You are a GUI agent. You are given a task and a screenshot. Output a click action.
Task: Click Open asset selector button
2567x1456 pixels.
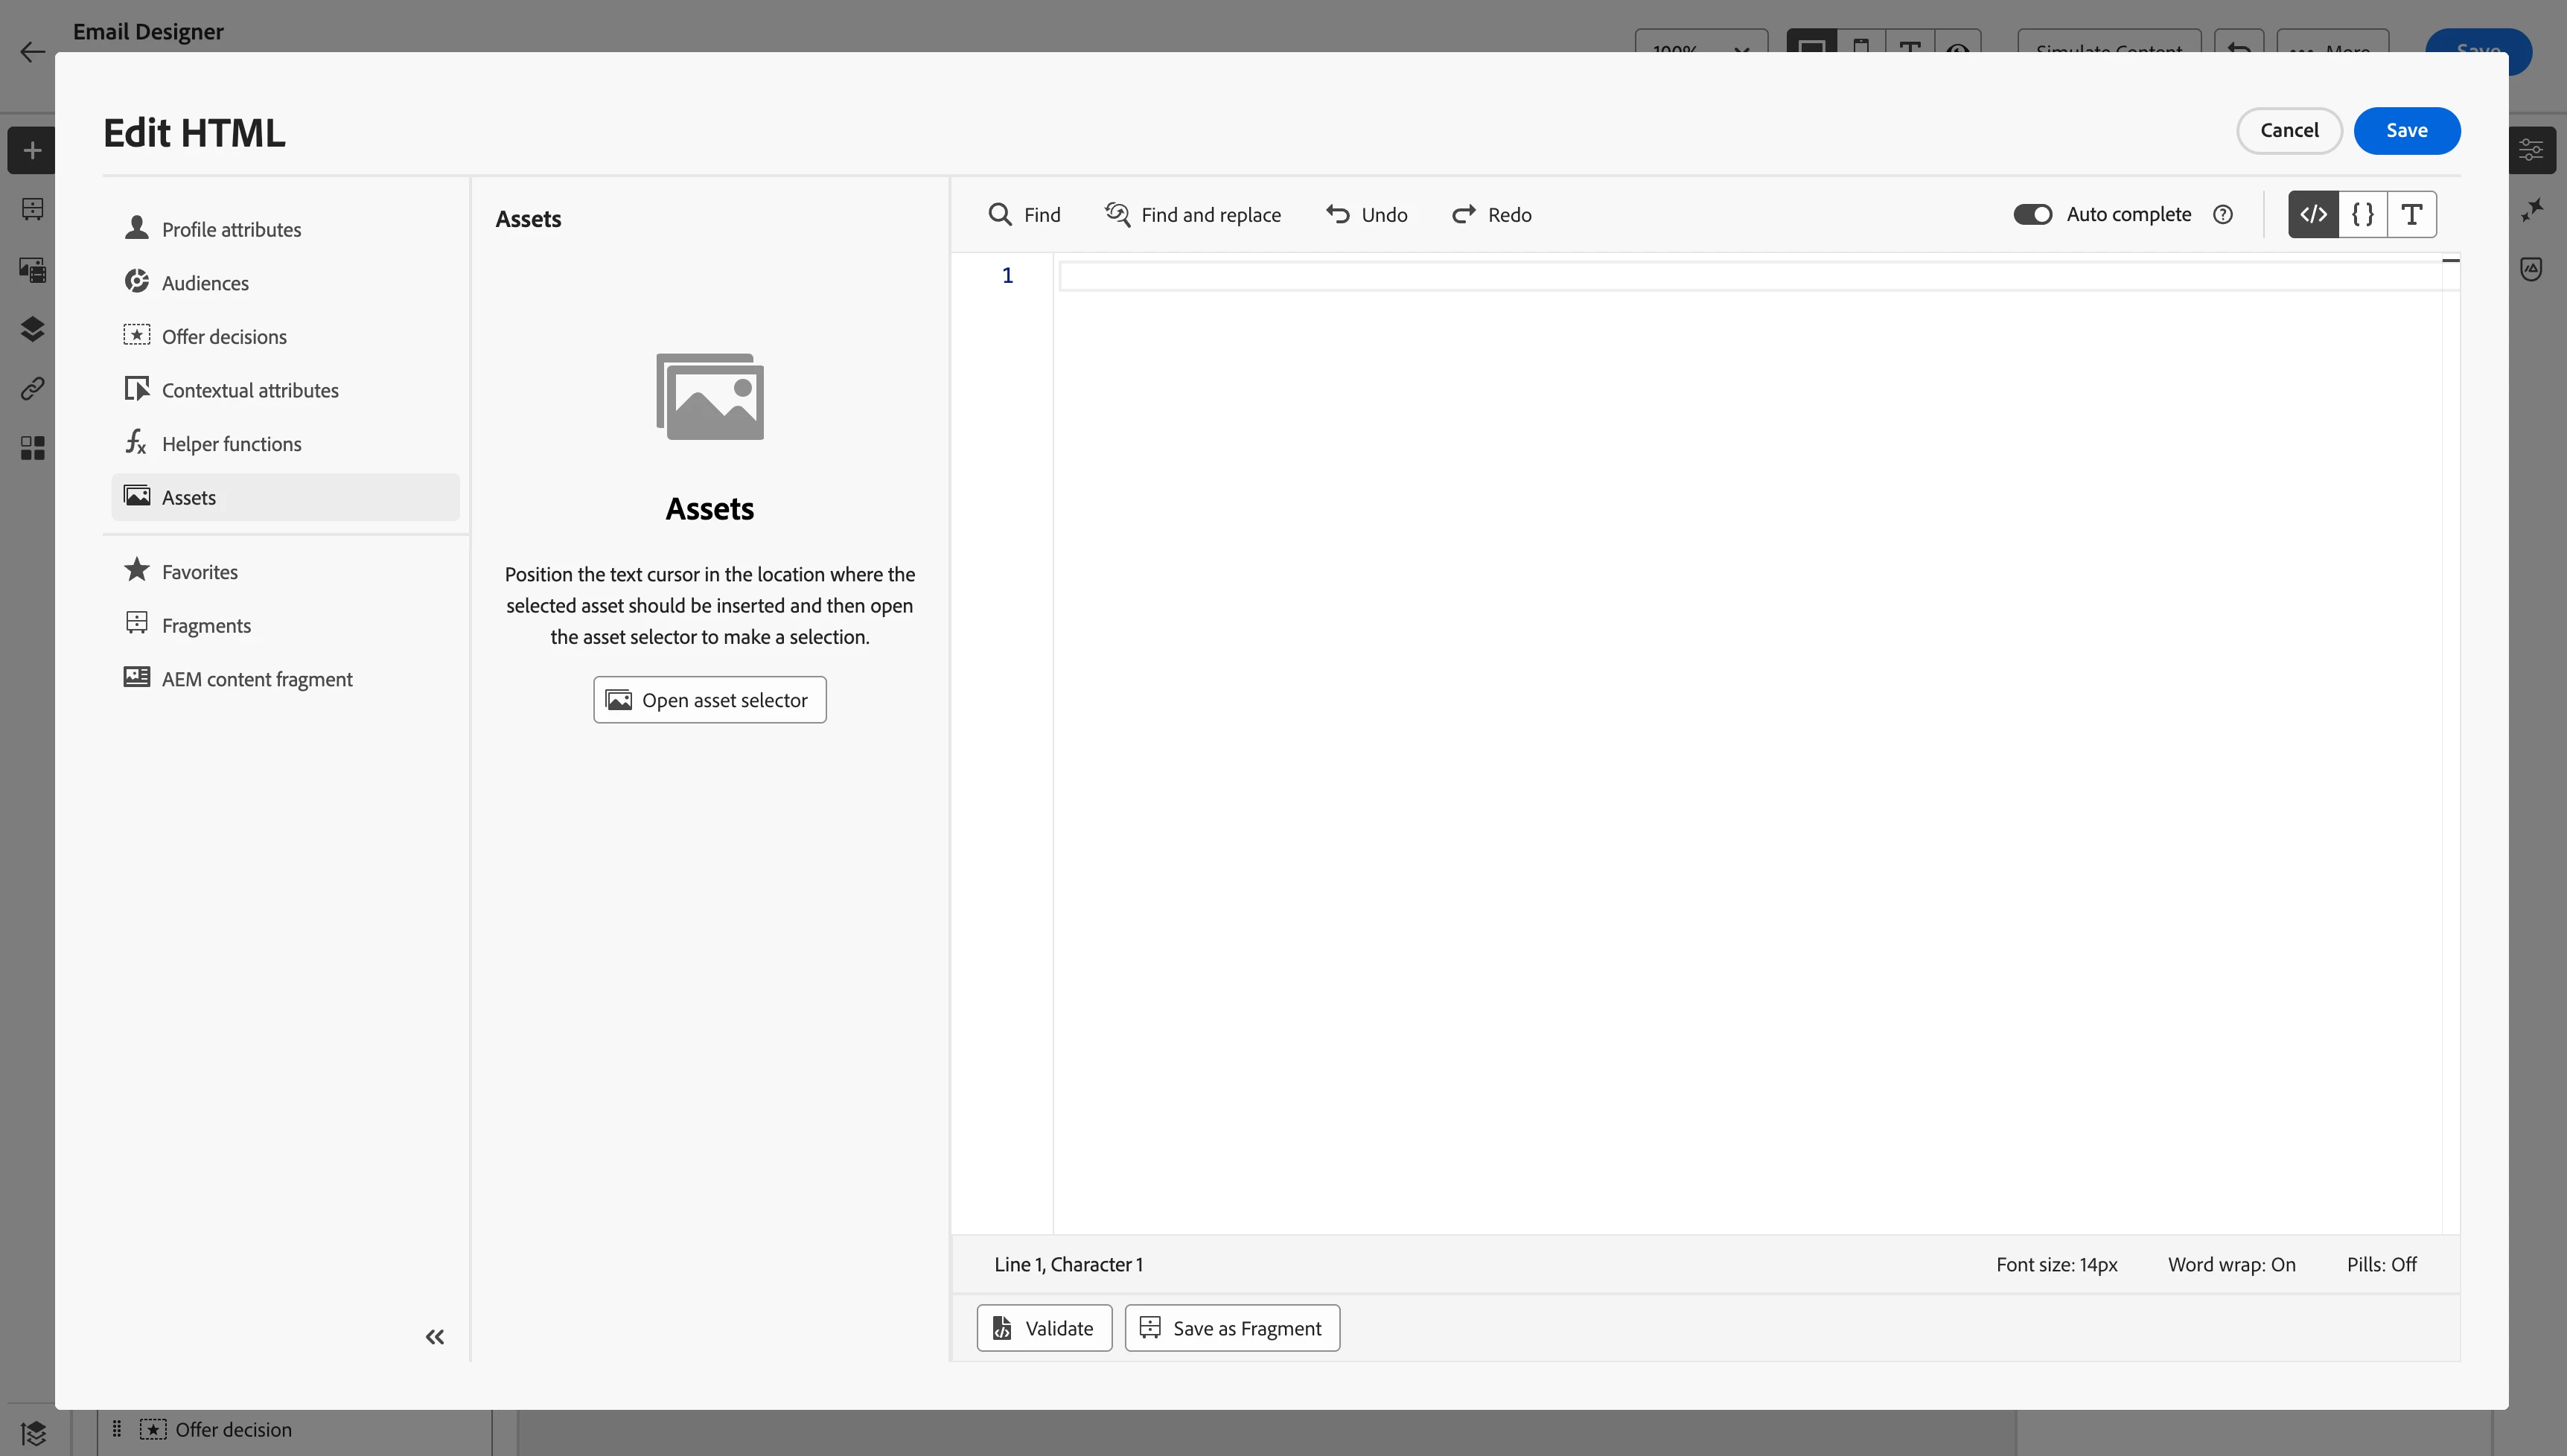(x=709, y=700)
